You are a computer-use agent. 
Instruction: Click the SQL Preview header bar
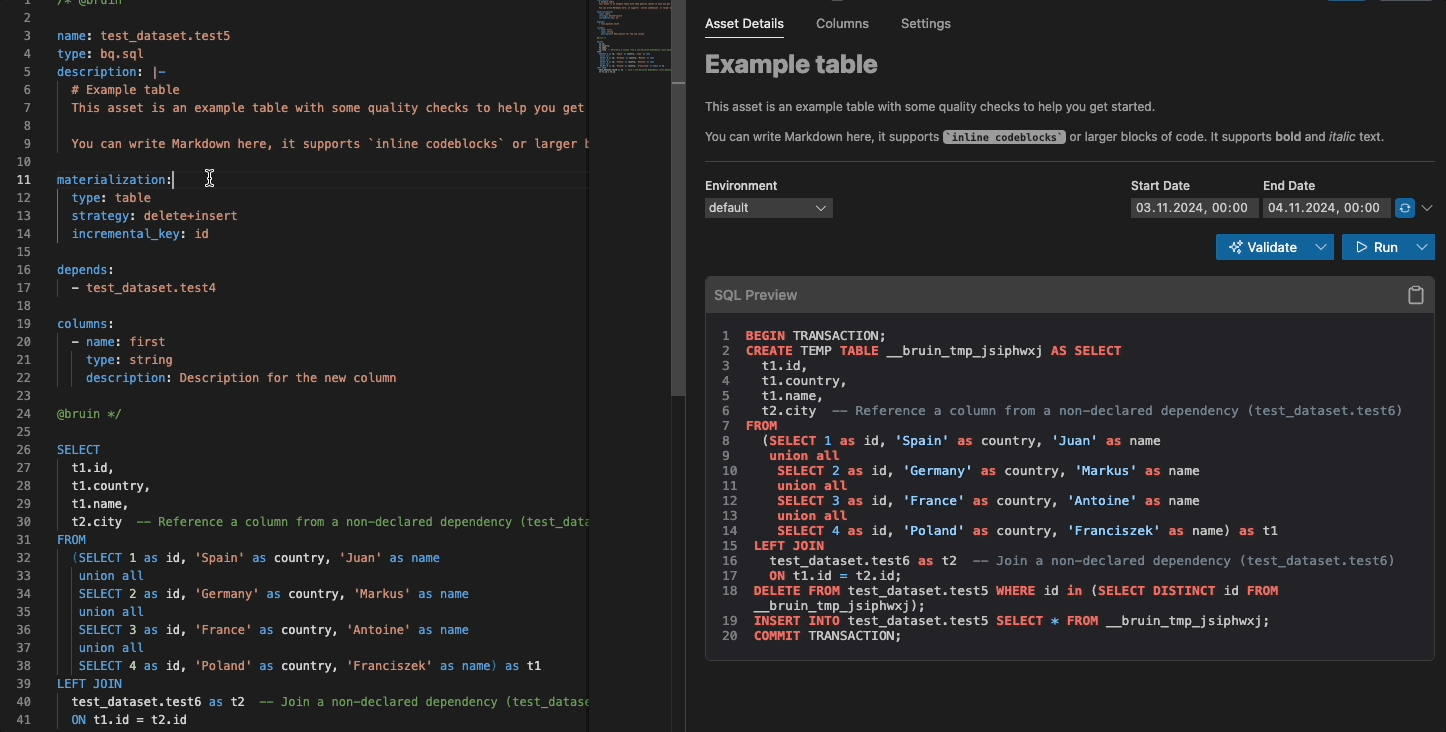1069,295
